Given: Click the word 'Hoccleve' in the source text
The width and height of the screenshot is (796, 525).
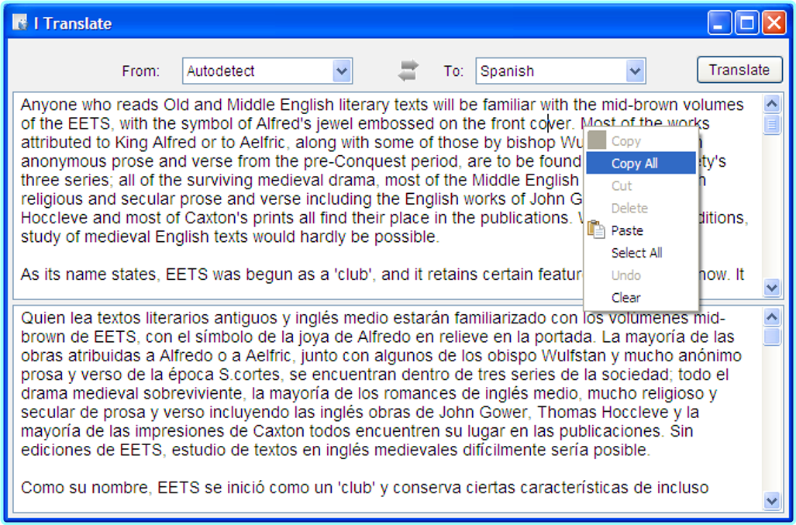Looking at the screenshot, I should [x=54, y=218].
